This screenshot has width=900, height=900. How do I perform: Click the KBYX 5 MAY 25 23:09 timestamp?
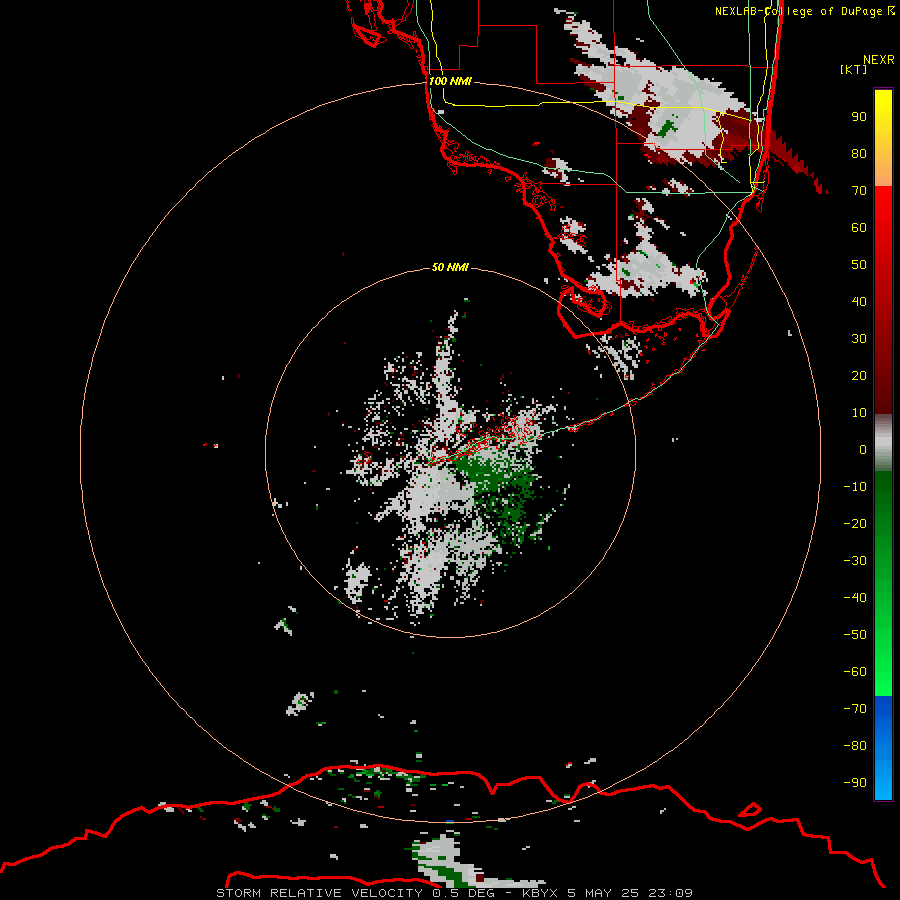(607, 893)
